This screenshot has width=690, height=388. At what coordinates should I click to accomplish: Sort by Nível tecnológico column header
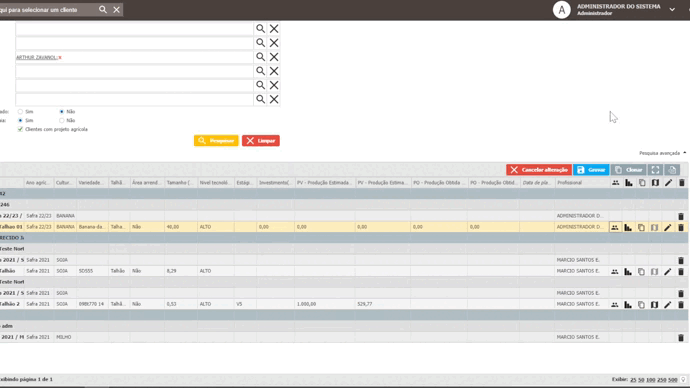pos(215,183)
